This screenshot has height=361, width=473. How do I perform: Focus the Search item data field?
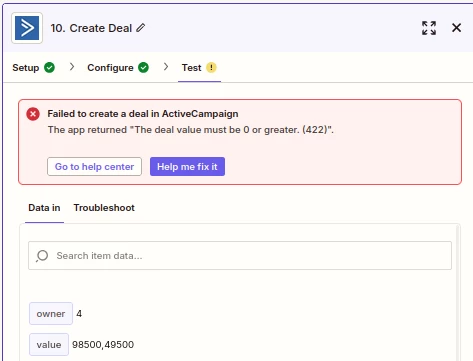(x=240, y=256)
